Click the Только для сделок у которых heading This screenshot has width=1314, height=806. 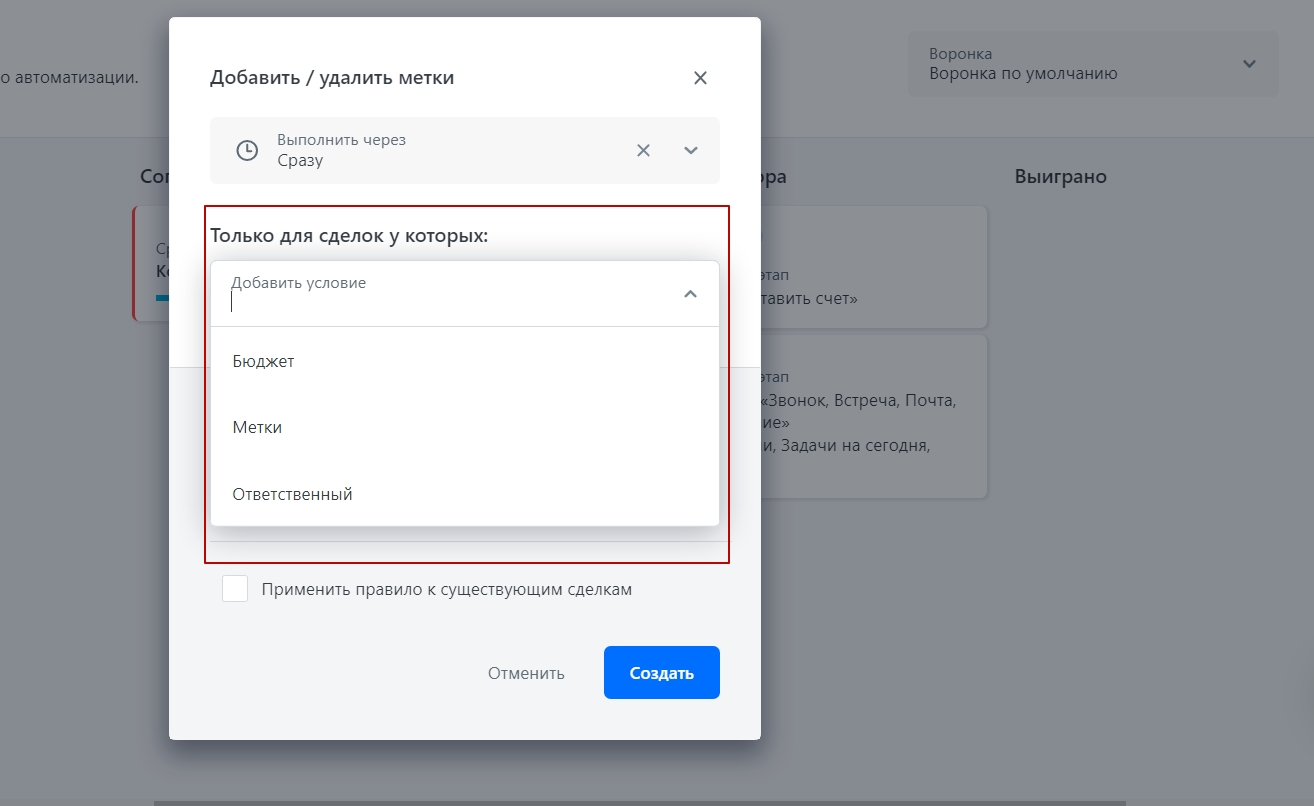[349, 237]
